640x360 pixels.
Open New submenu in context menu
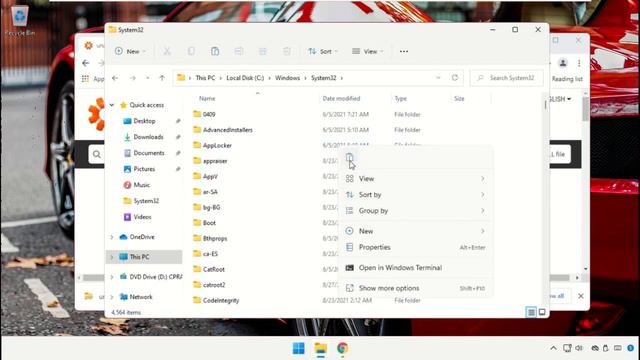[x=416, y=231]
